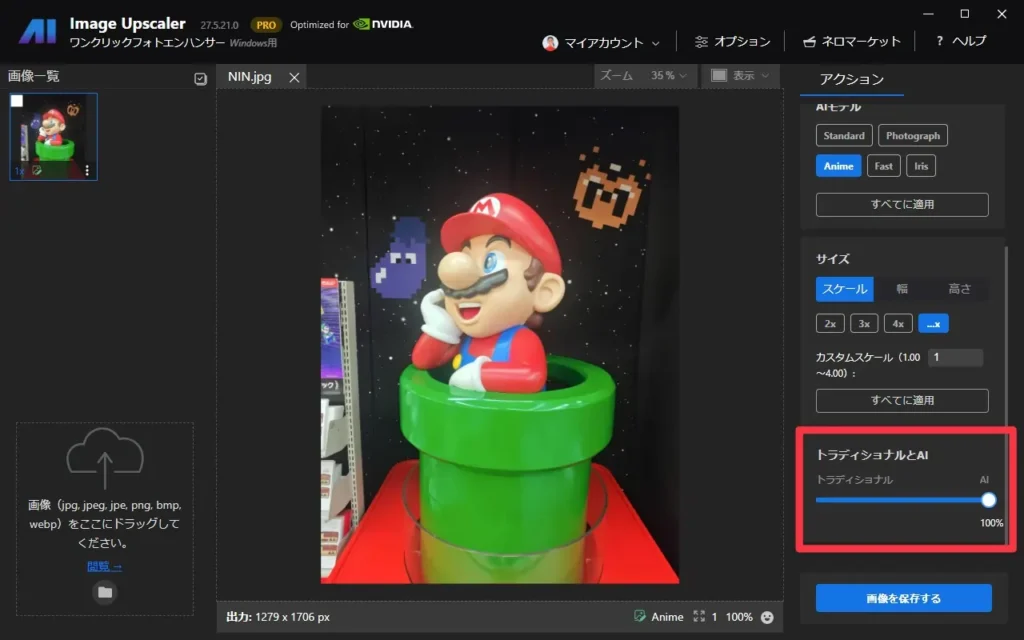Click the folder icon in the upload area

click(x=105, y=592)
